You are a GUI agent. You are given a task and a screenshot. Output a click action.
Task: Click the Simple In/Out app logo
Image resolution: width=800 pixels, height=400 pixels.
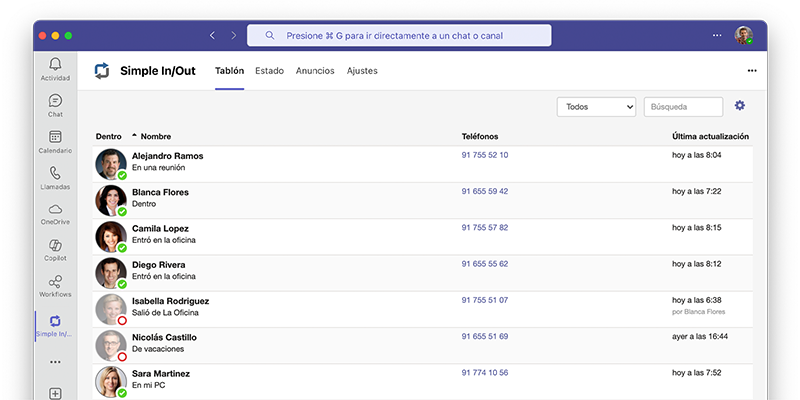[102, 71]
